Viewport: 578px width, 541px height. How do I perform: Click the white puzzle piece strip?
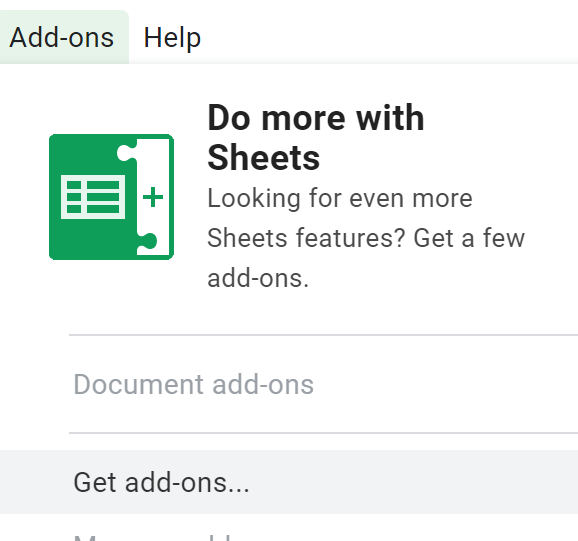[x=153, y=197]
